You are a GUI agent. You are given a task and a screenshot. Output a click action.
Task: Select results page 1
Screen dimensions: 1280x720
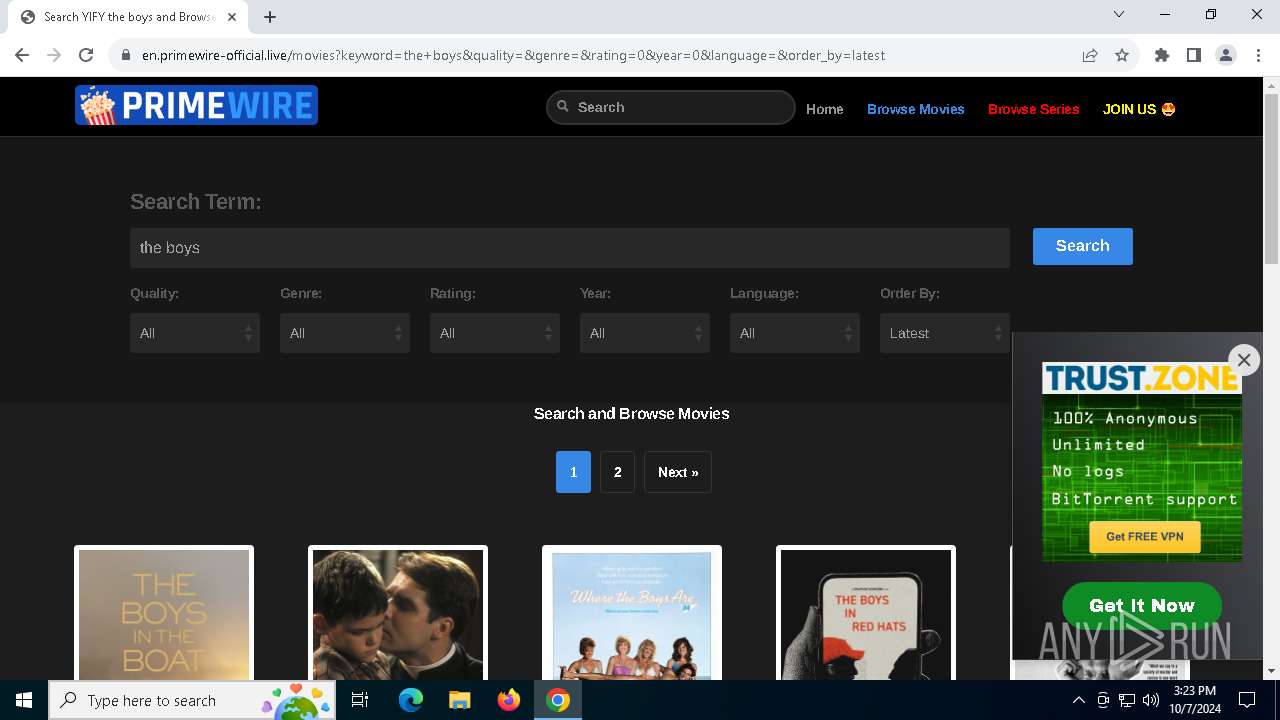tap(573, 472)
